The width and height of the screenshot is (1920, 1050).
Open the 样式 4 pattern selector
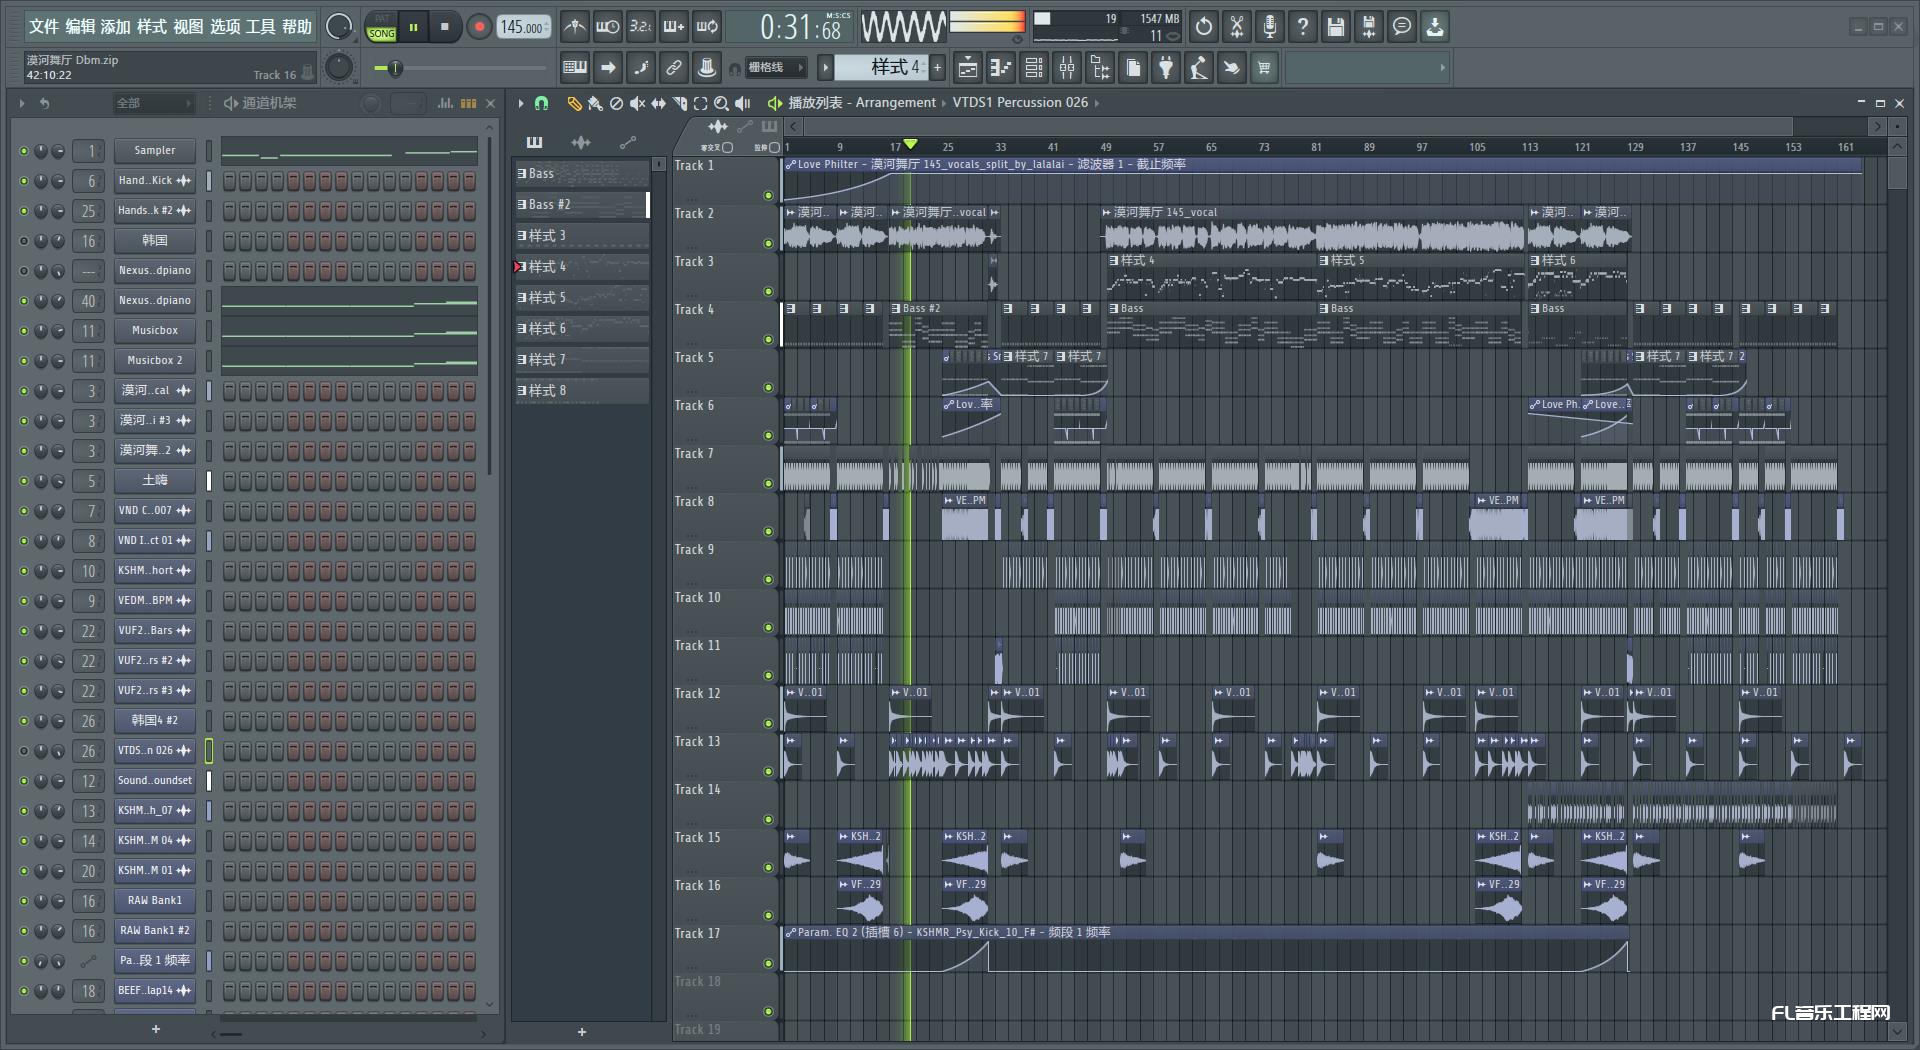pyautogui.click(x=881, y=68)
